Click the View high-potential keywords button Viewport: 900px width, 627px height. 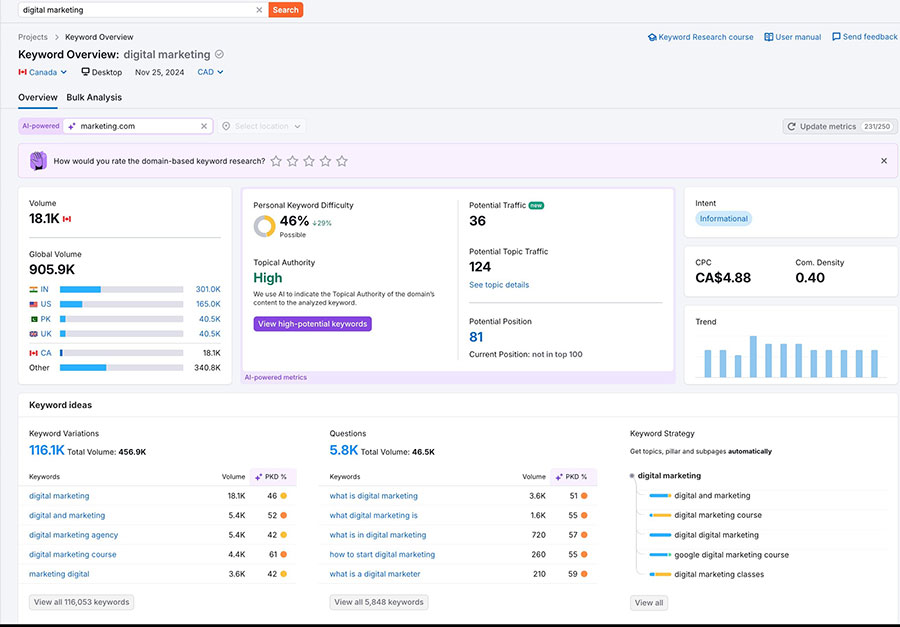pos(312,324)
